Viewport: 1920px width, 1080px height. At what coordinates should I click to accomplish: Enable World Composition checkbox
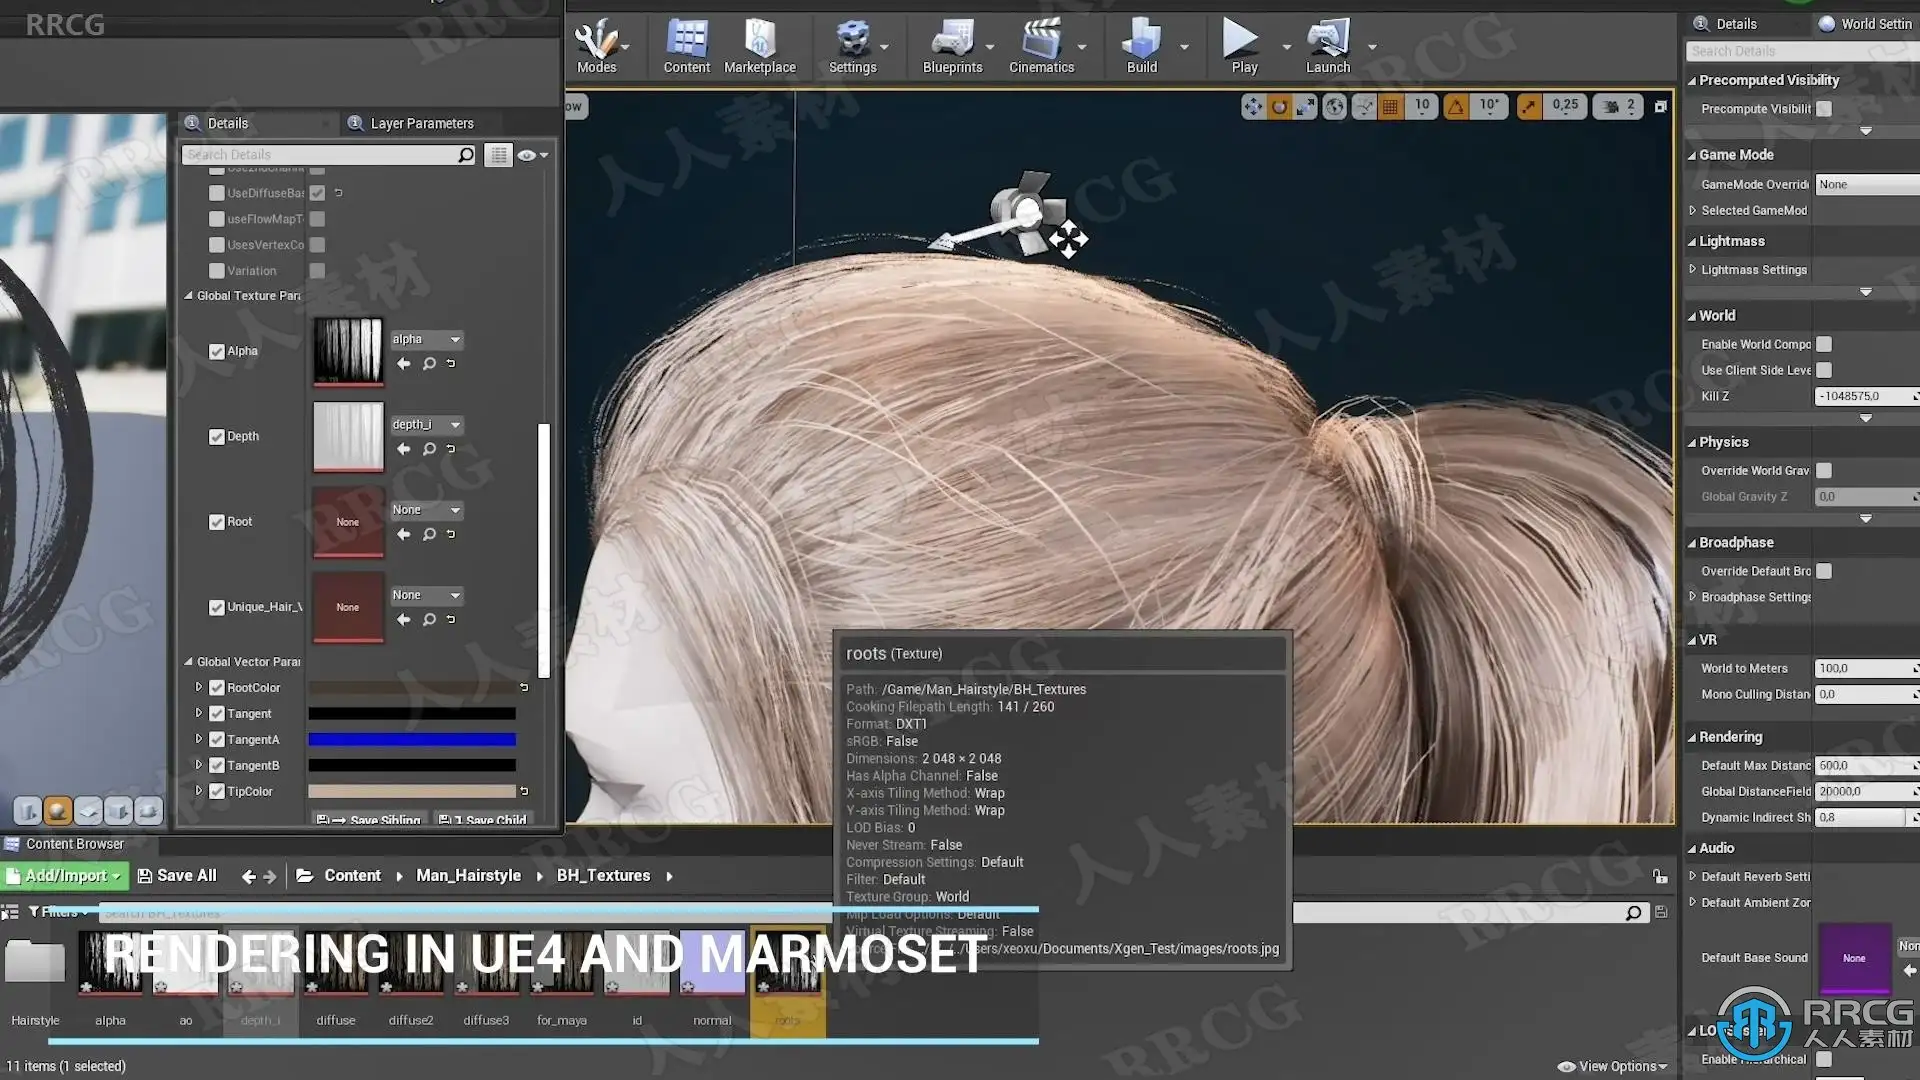(x=1824, y=344)
